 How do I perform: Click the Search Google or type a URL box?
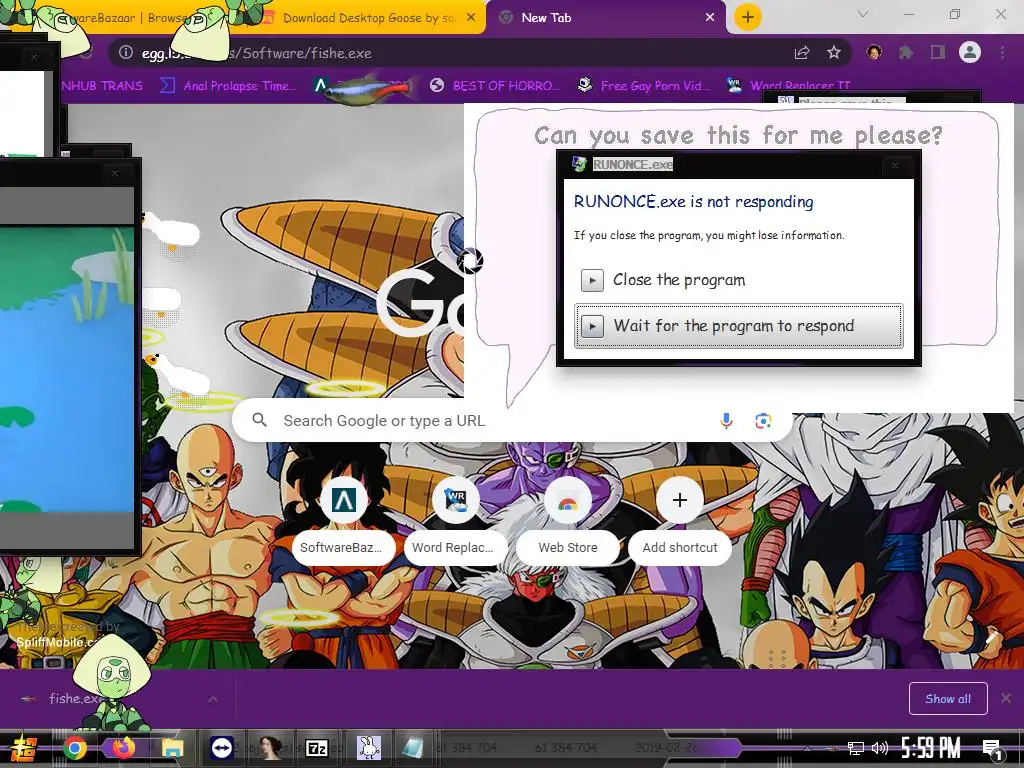(513, 421)
